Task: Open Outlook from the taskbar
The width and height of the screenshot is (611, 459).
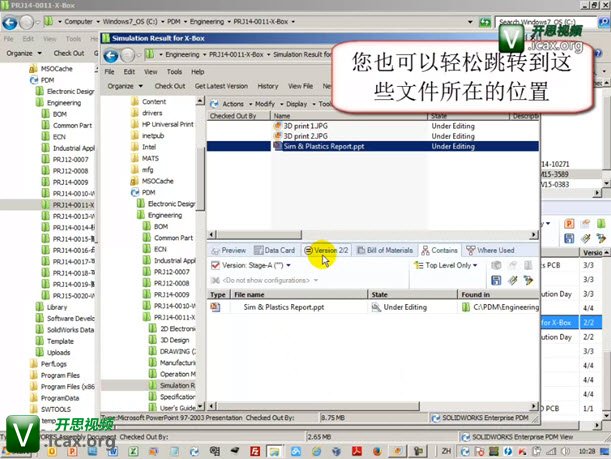Action: coord(51,451)
